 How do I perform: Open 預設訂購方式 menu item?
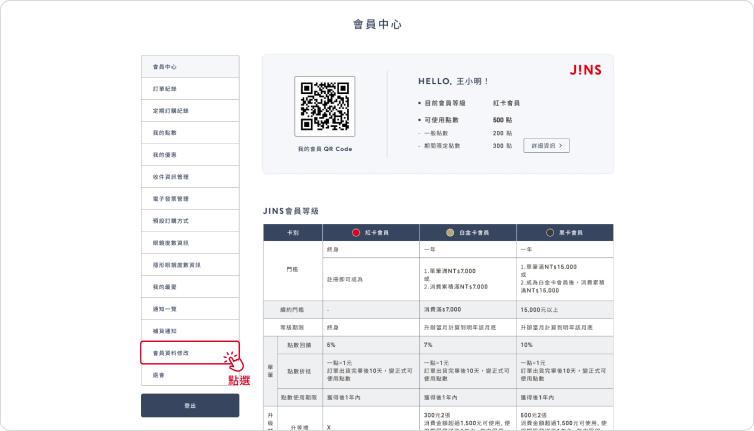pyautogui.click(x=190, y=221)
